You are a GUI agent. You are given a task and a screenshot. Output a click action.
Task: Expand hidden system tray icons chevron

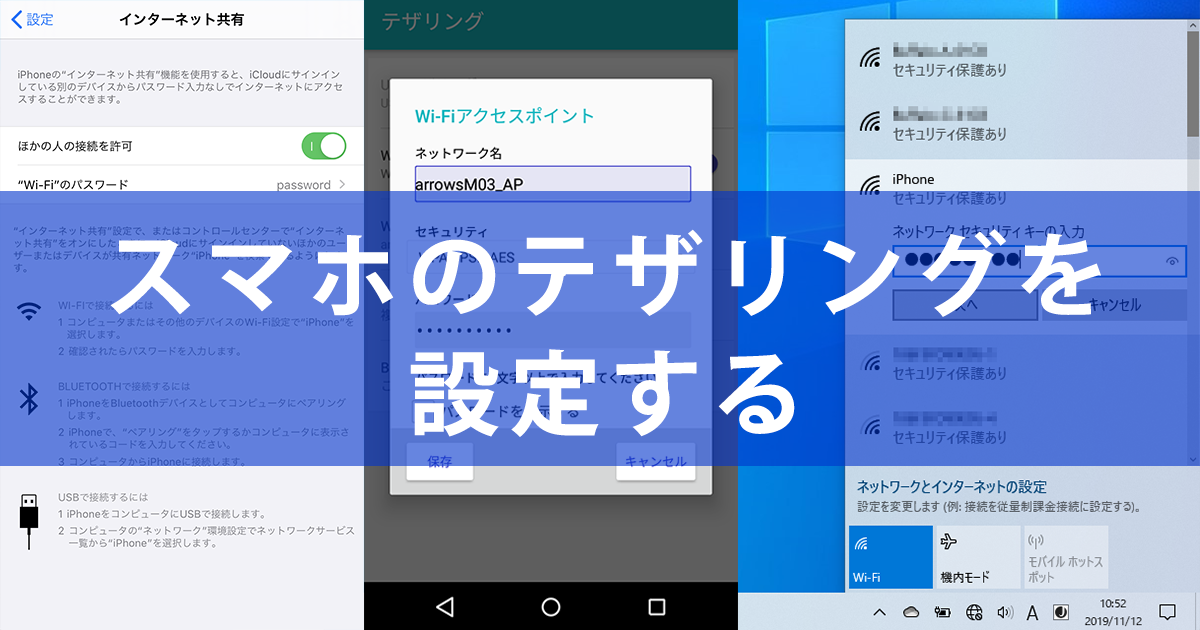click(879, 611)
